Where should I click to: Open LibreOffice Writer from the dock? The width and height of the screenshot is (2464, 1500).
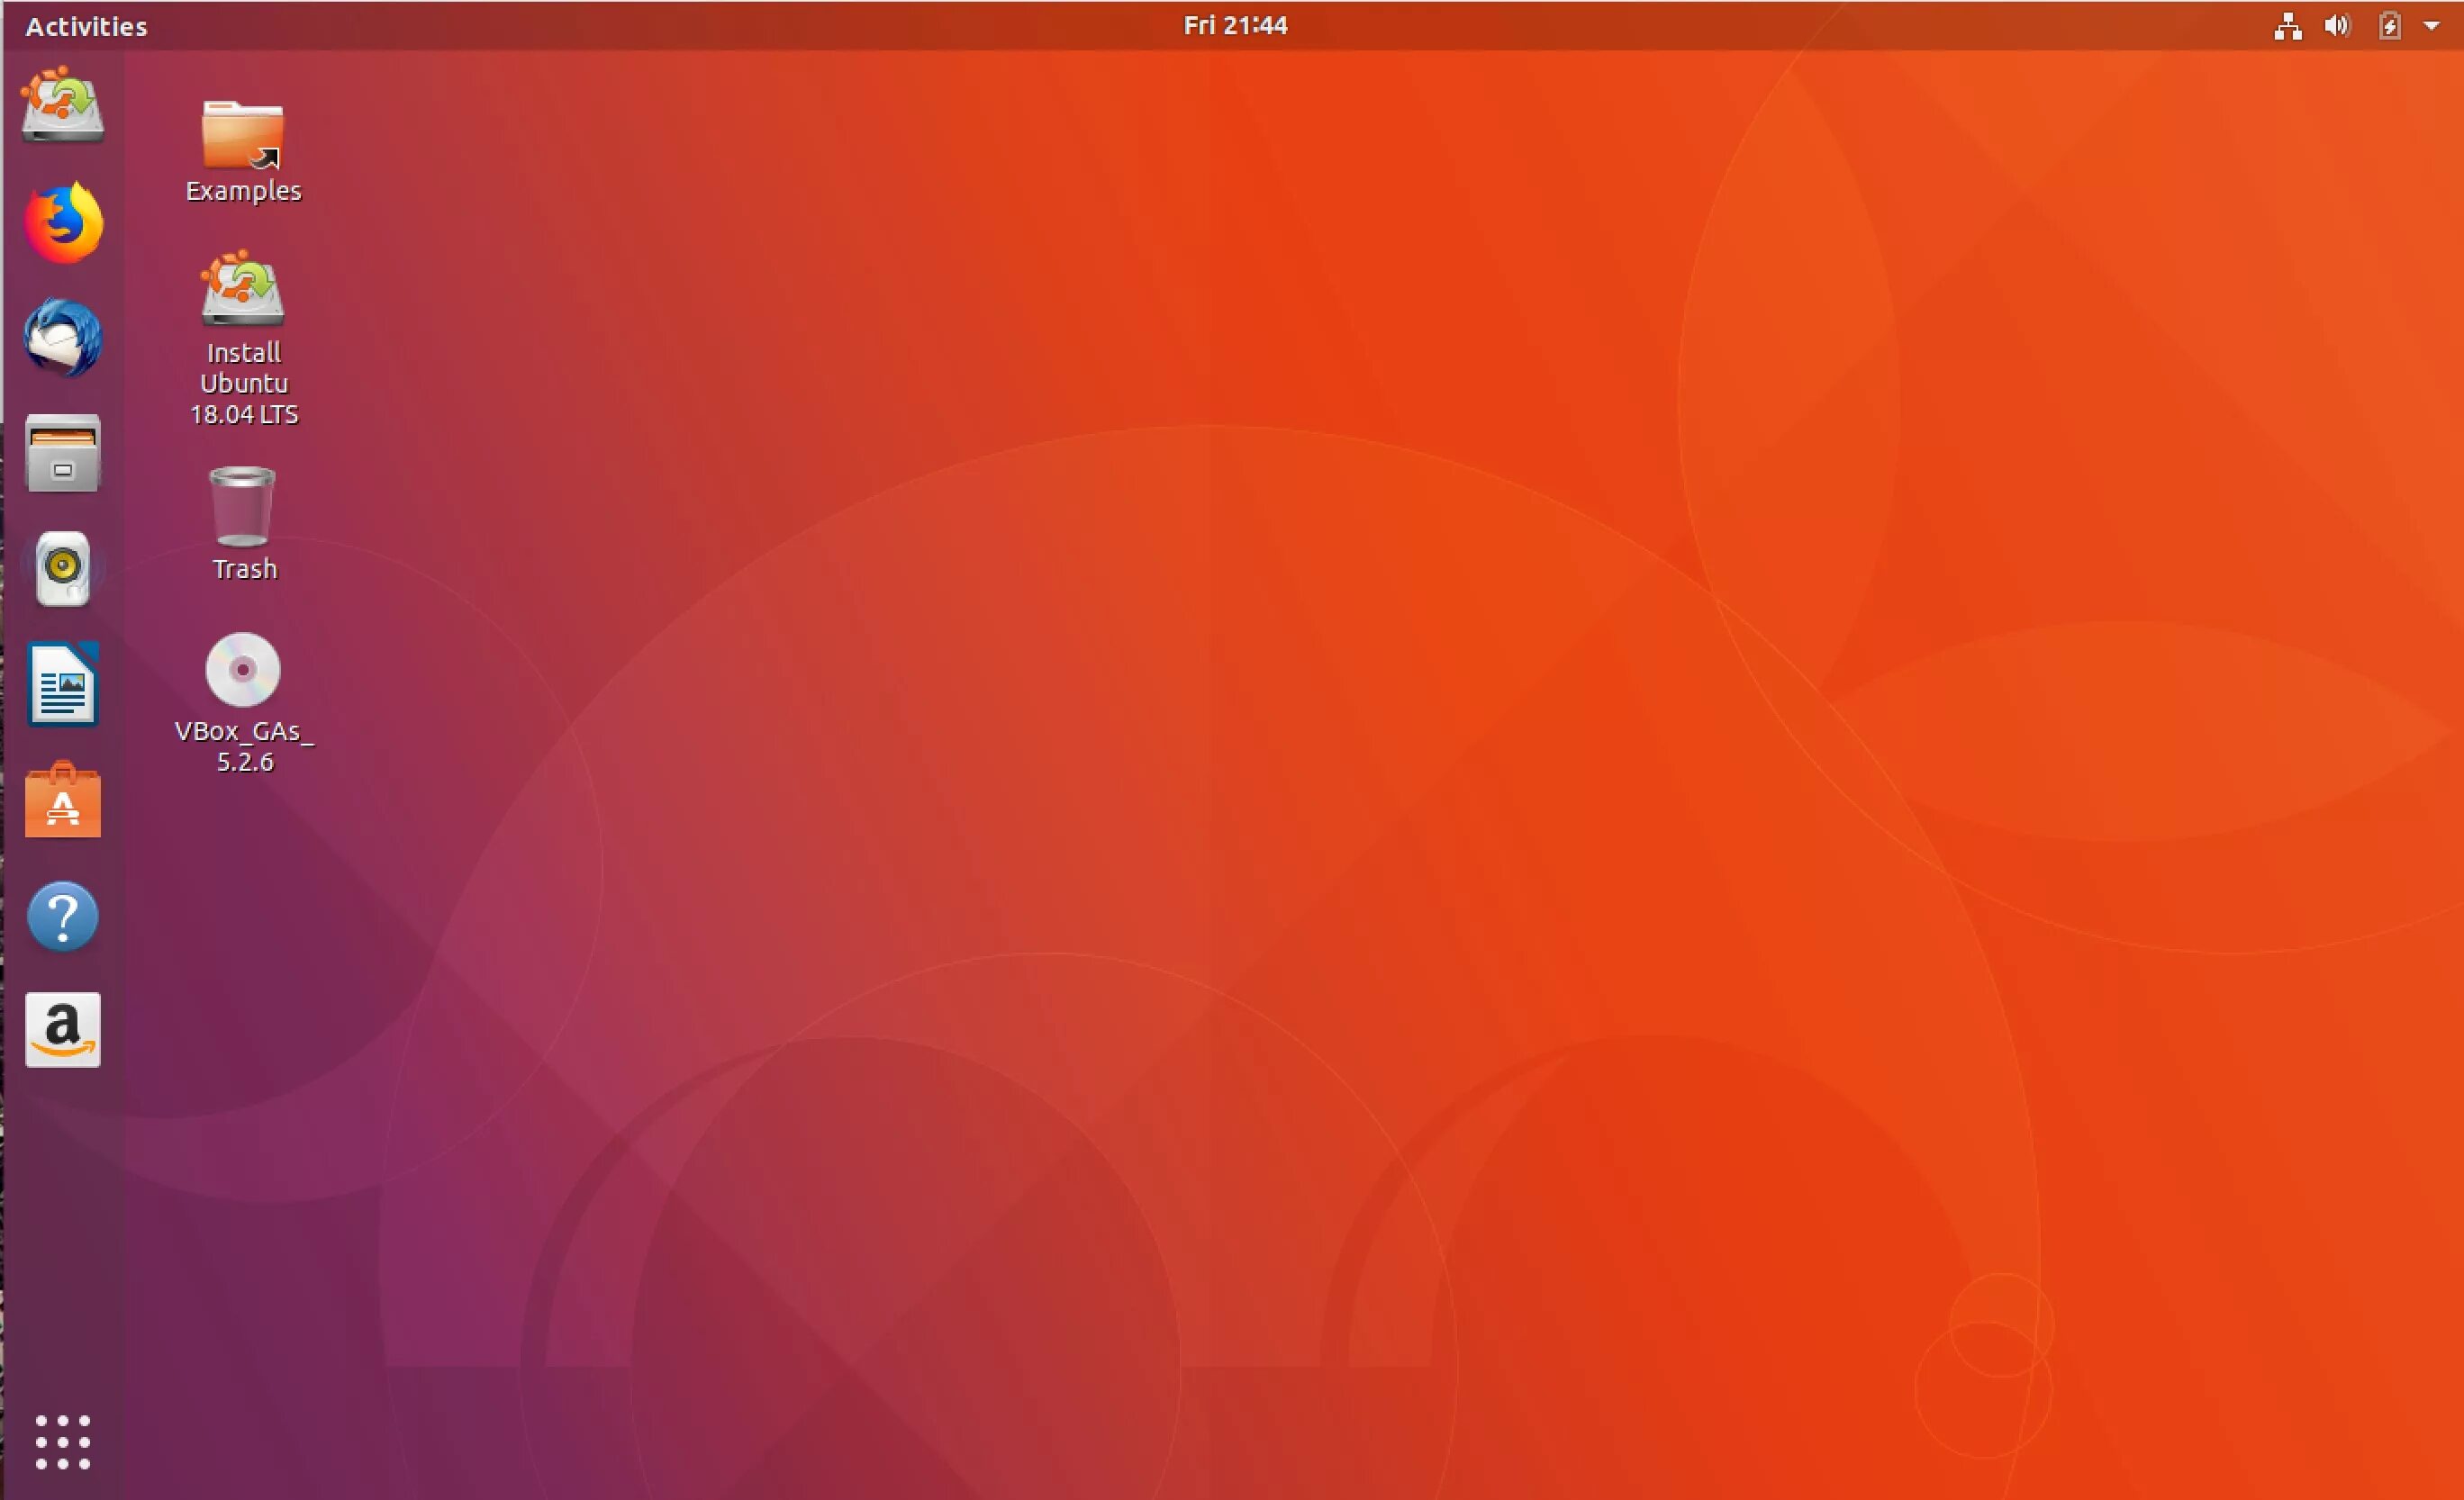(63, 685)
